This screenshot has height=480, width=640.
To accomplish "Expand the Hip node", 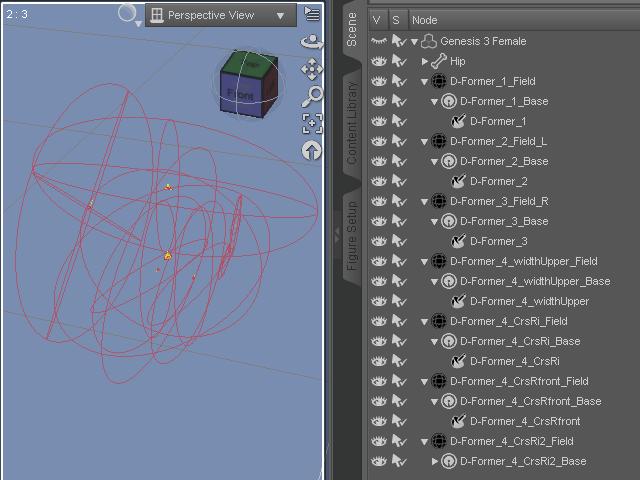I will pyautogui.click(x=424, y=61).
